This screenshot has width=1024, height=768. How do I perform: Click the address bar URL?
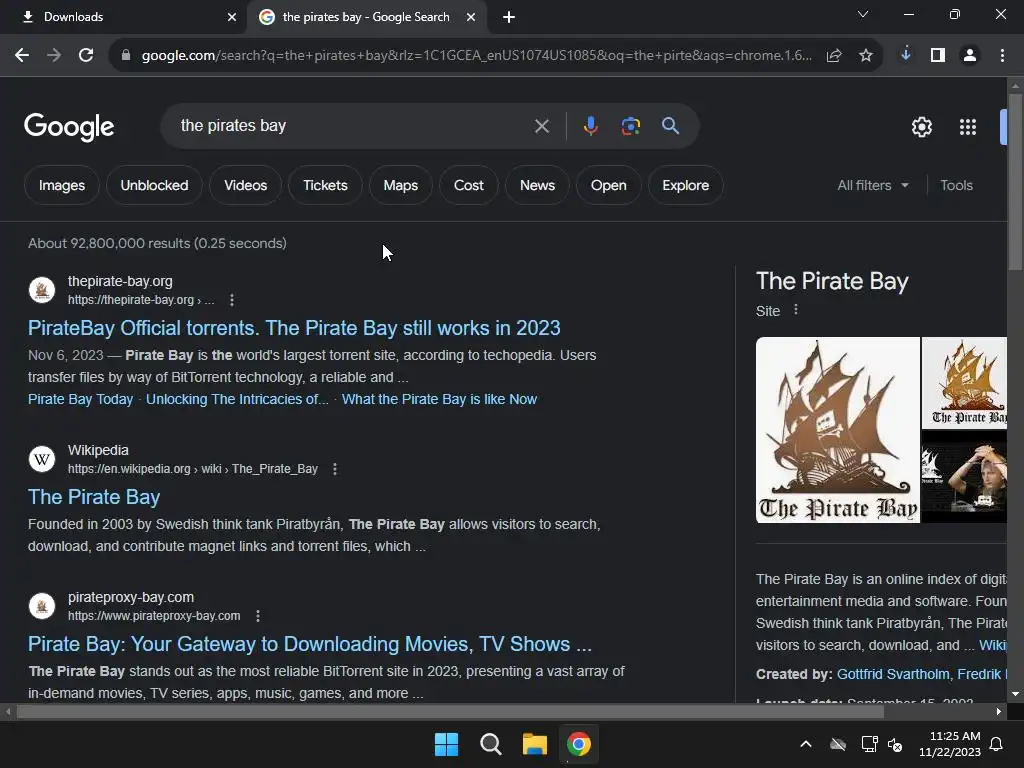pos(477,56)
